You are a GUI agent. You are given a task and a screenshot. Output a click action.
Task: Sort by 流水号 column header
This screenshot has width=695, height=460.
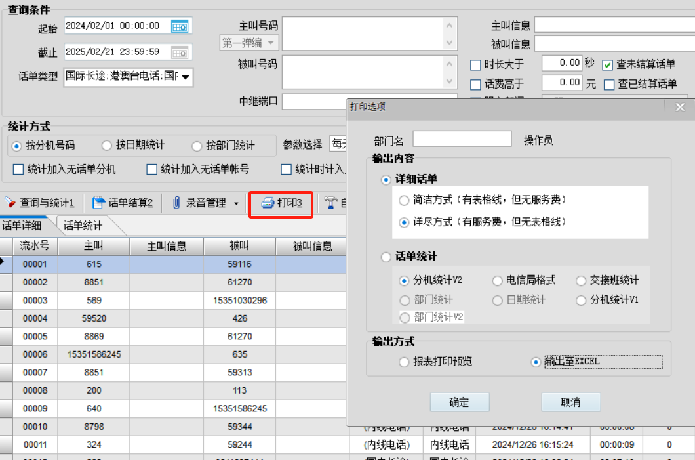pyautogui.click(x=35, y=246)
